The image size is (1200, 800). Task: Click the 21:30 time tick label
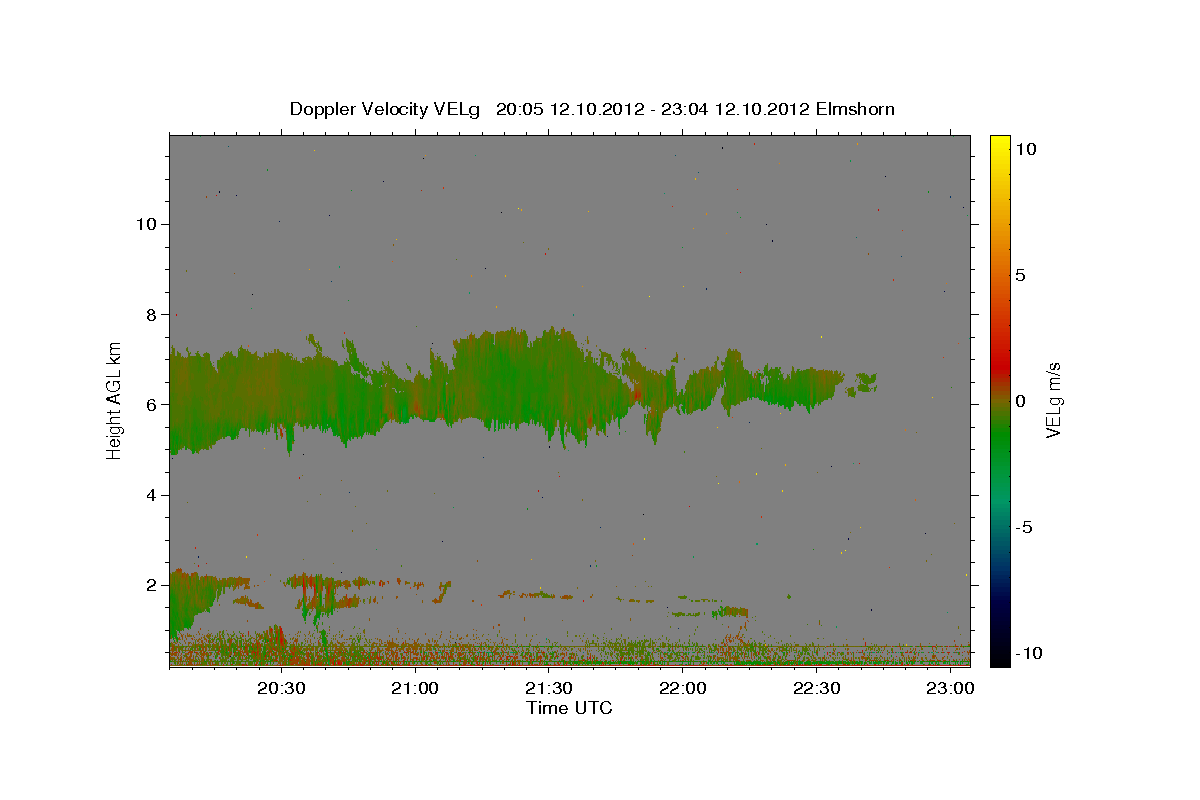pos(549,688)
